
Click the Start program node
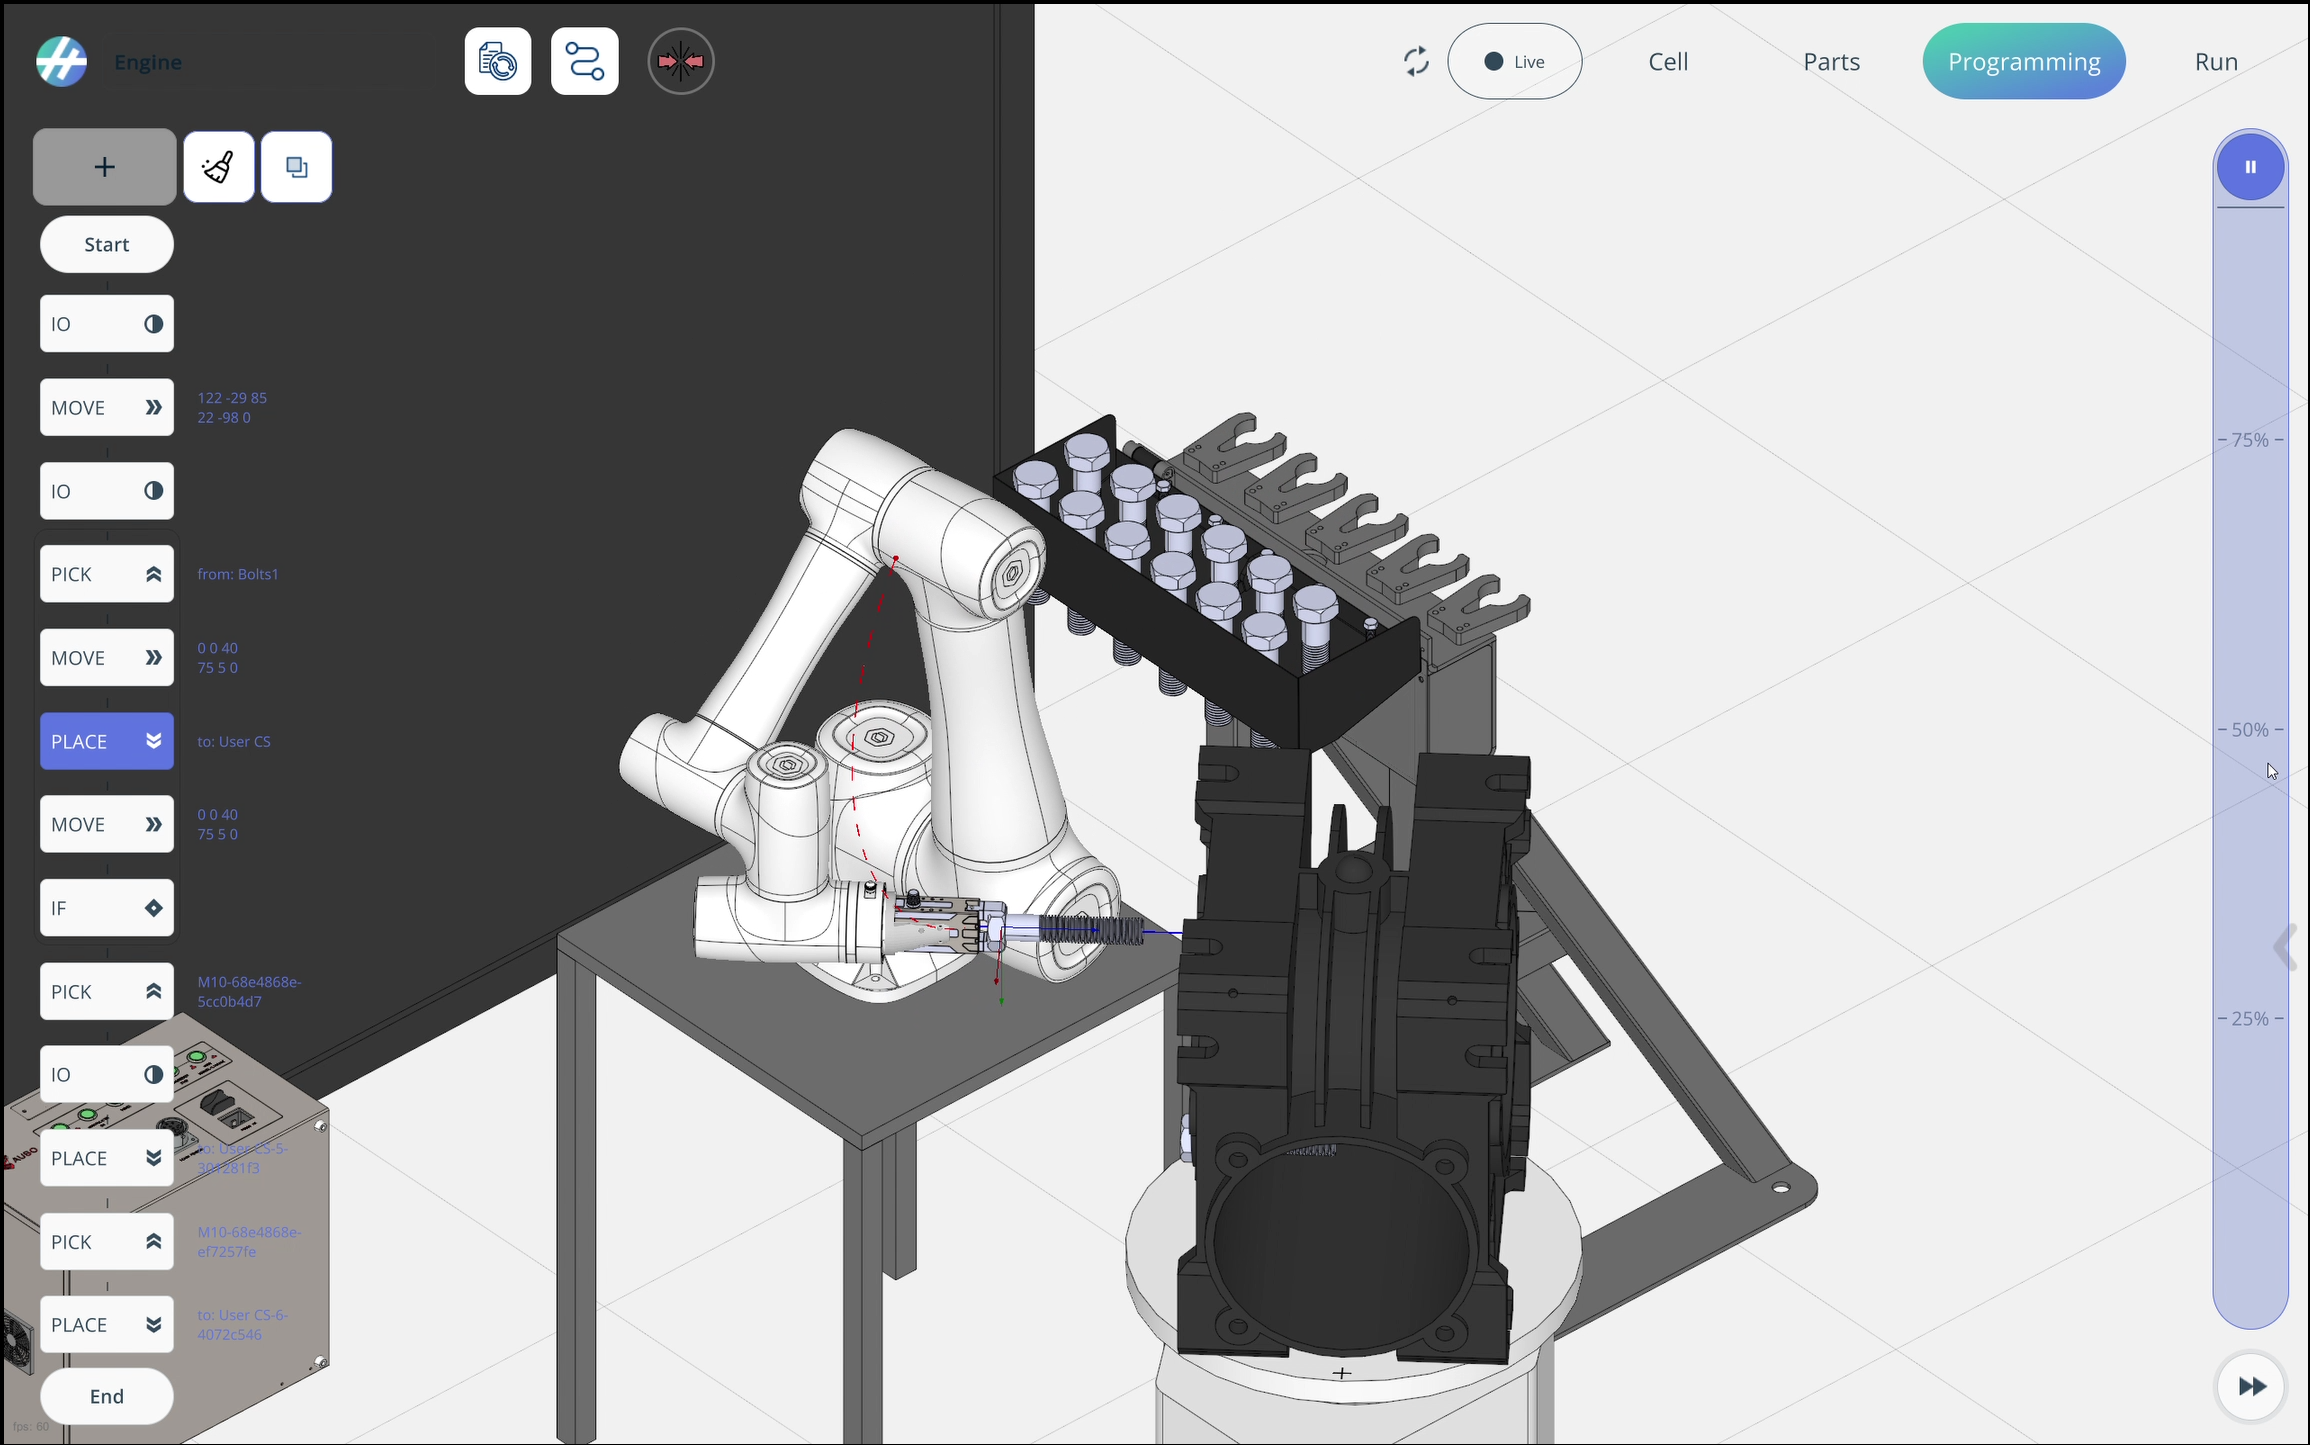106,245
